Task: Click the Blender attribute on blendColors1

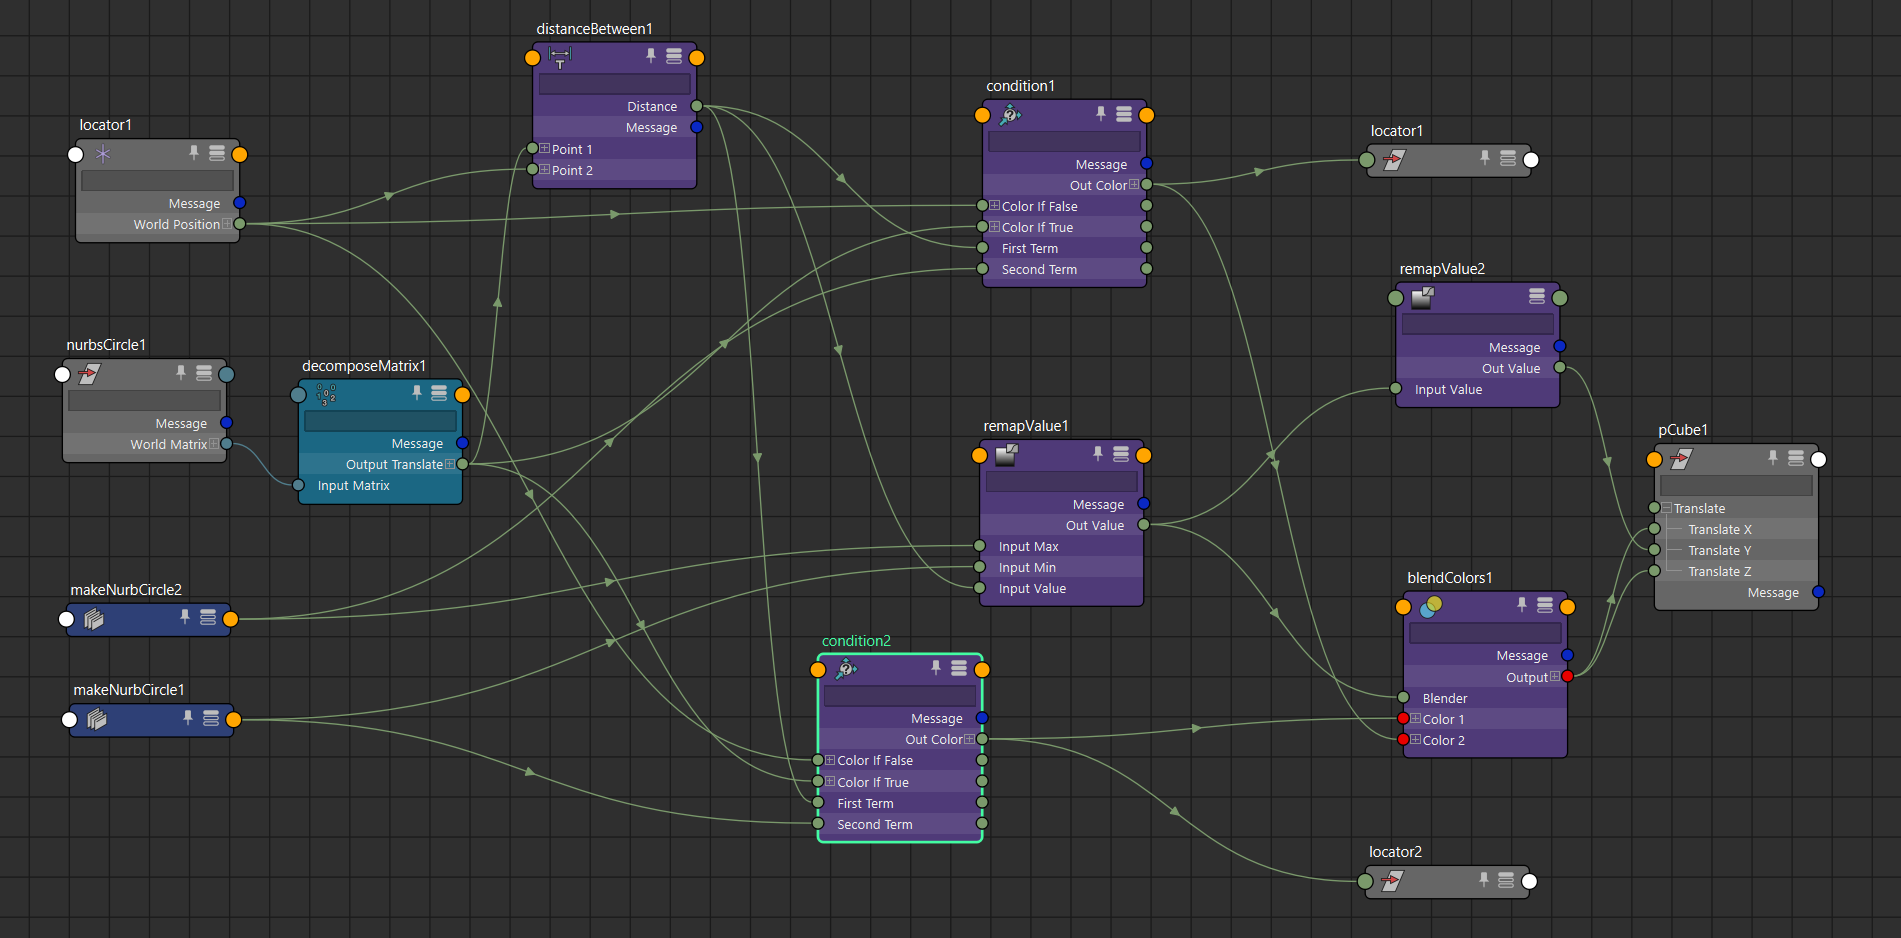Action: tap(1485, 698)
